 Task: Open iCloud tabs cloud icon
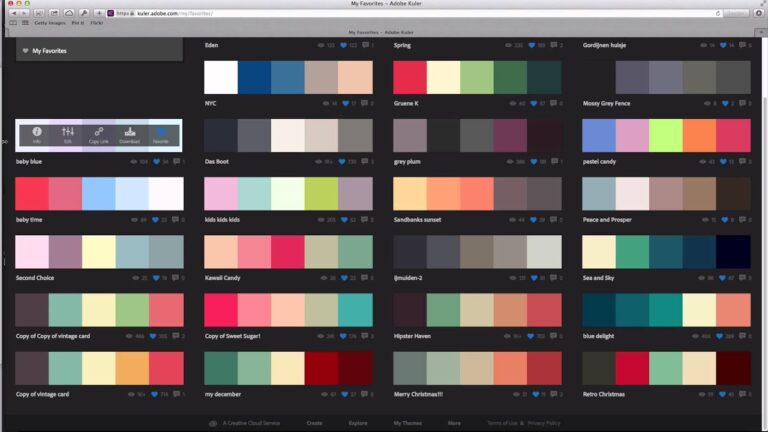click(69, 13)
